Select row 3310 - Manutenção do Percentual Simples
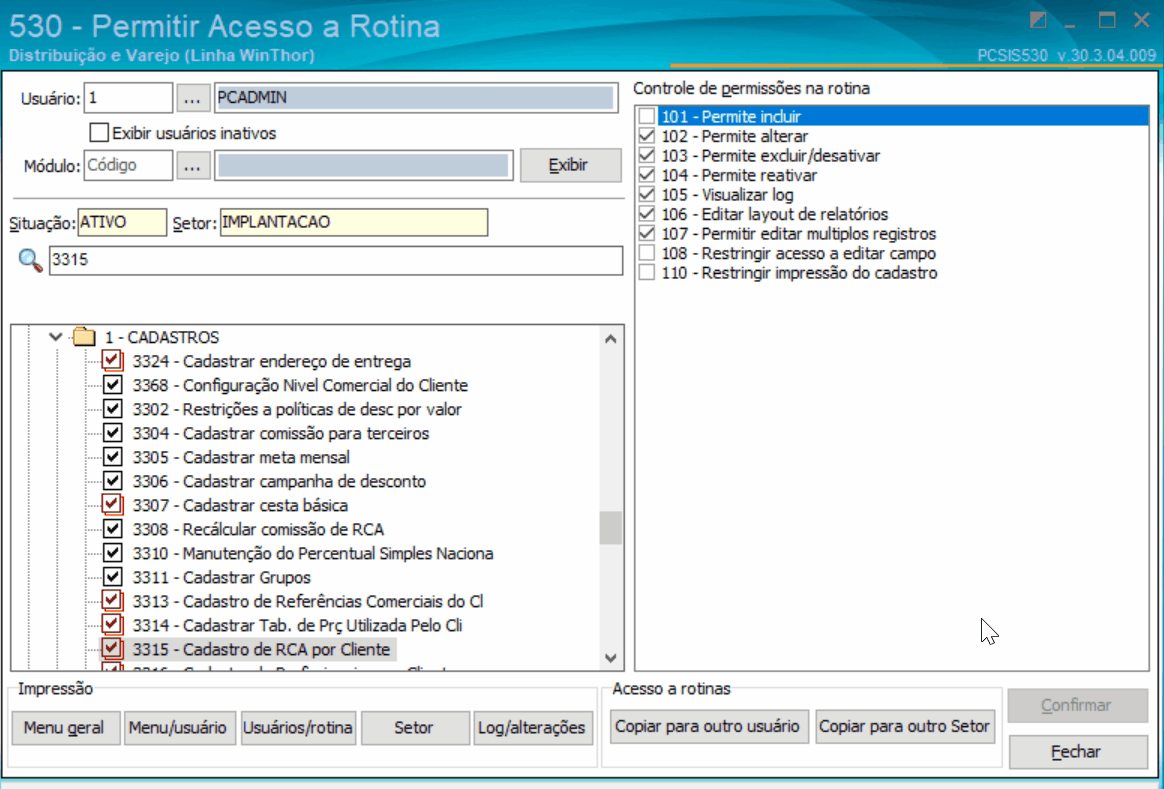 (313, 554)
